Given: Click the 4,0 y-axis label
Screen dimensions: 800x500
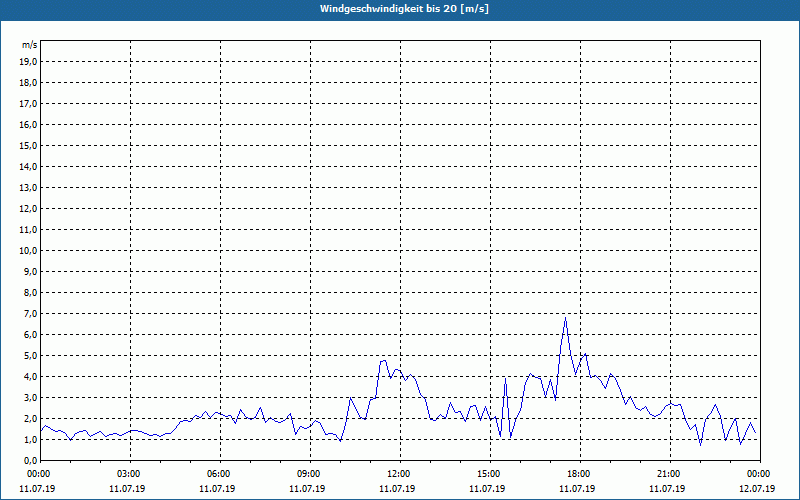Looking at the screenshot, I should [x=30, y=376].
